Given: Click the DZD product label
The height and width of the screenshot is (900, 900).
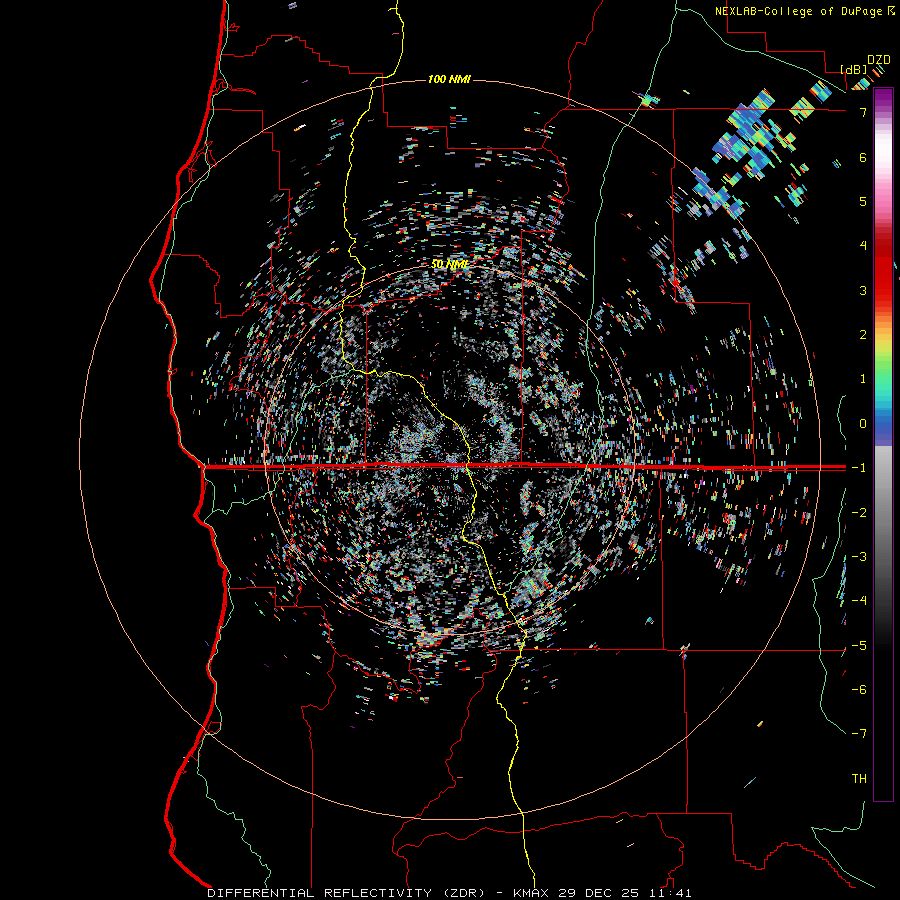Looking at the screenshot, I should coord(879,59).
